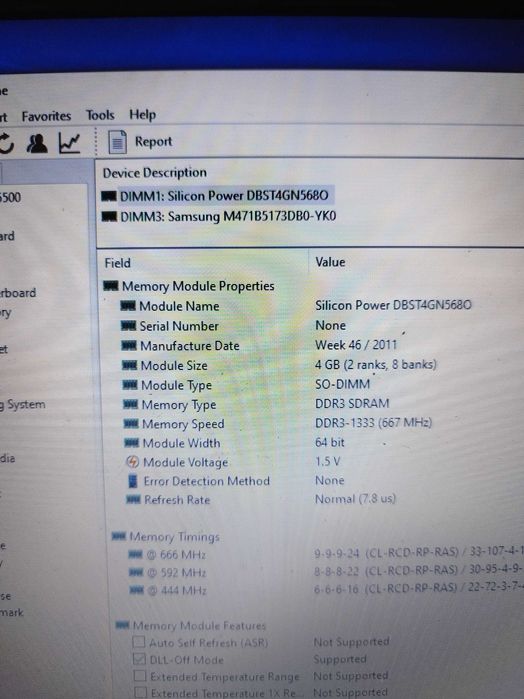
Task: Select value DDR3 SDRAM
Action: coord(352,403)
